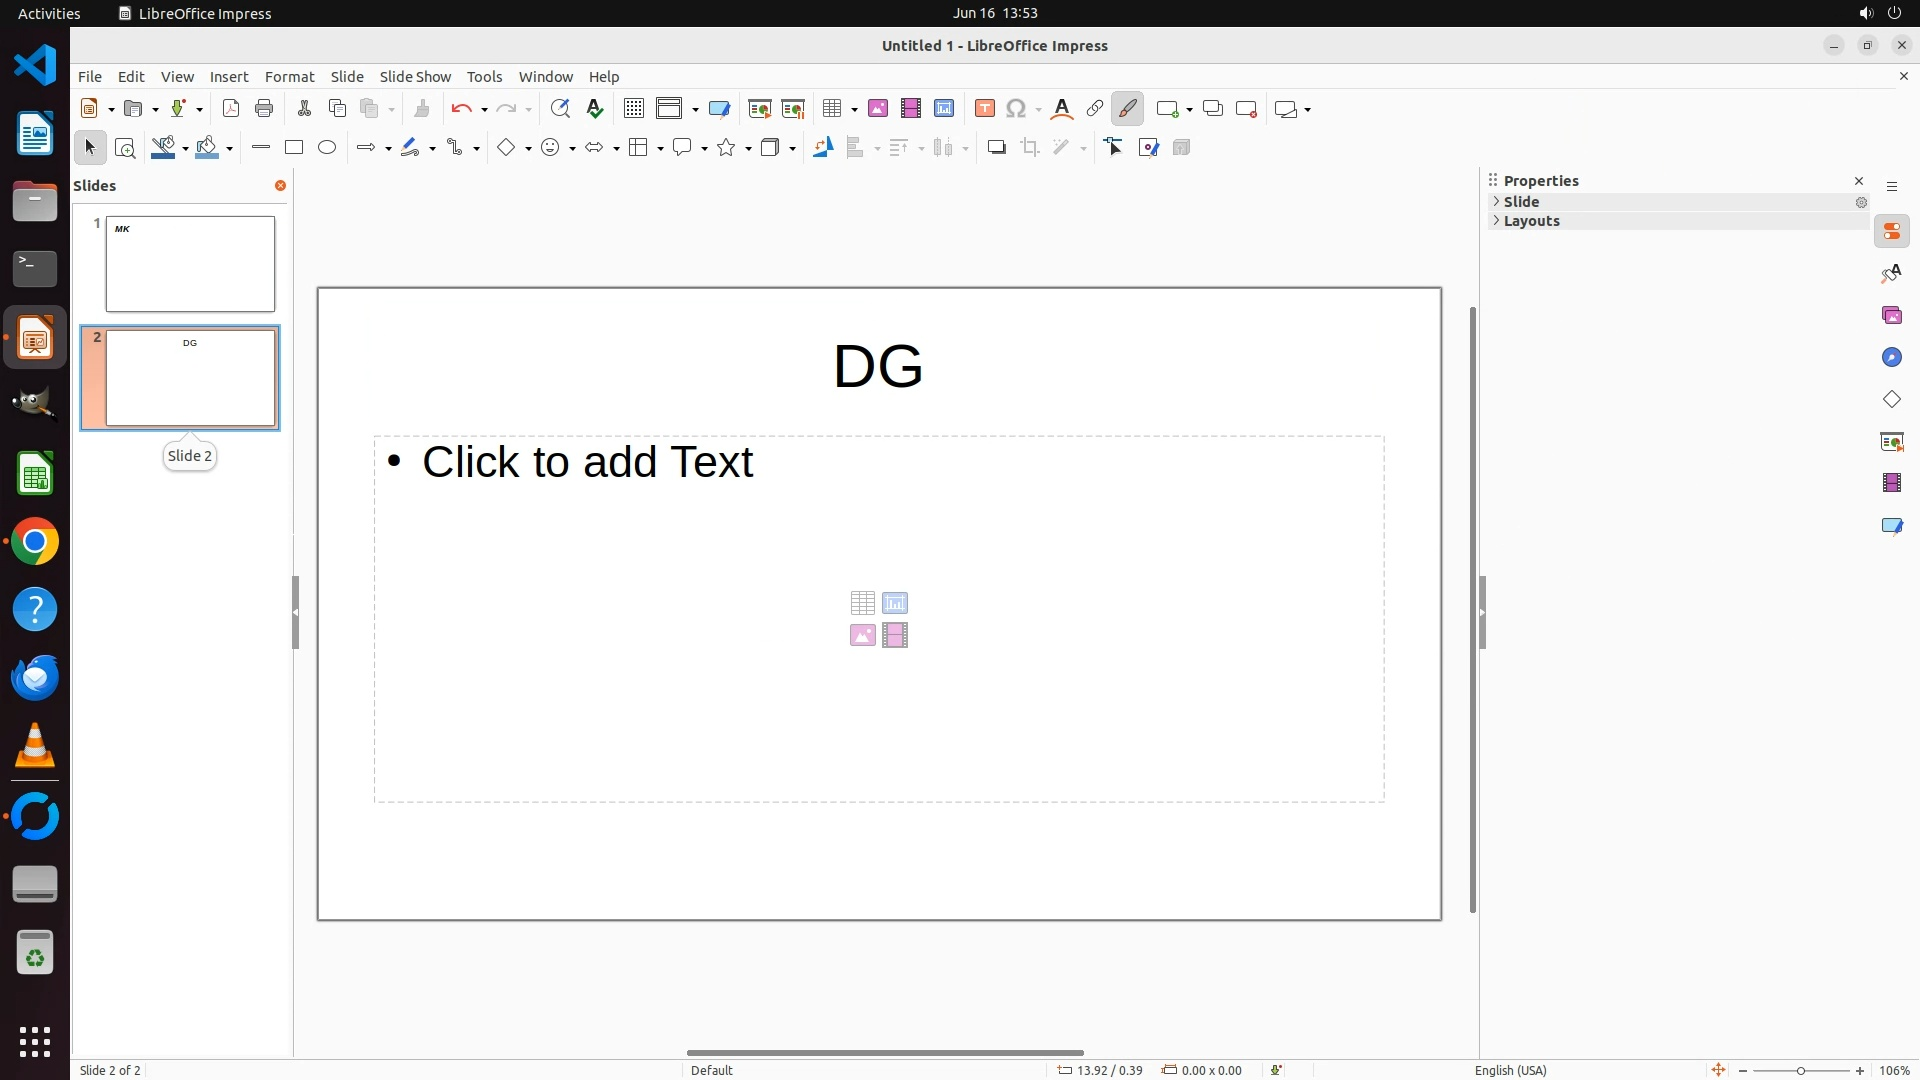The image size is (1920, 1080).
Task: Click the zoom slider in the status bar
Action: pos(1800,1070)
